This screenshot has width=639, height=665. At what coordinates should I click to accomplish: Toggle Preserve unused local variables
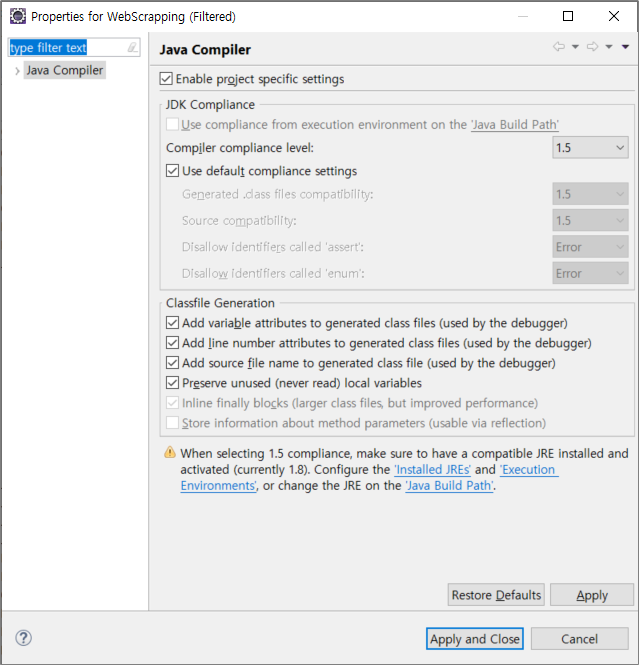(x=172, y=383)
